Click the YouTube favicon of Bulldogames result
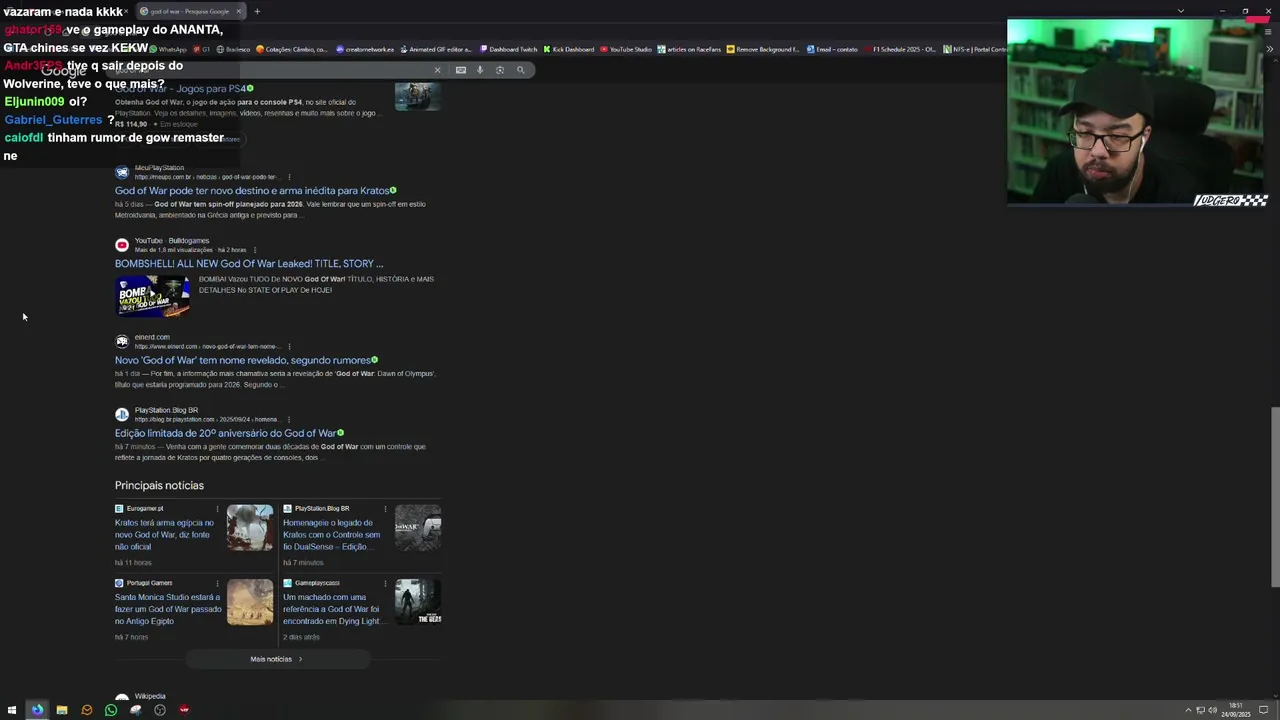 pos(122,245)
